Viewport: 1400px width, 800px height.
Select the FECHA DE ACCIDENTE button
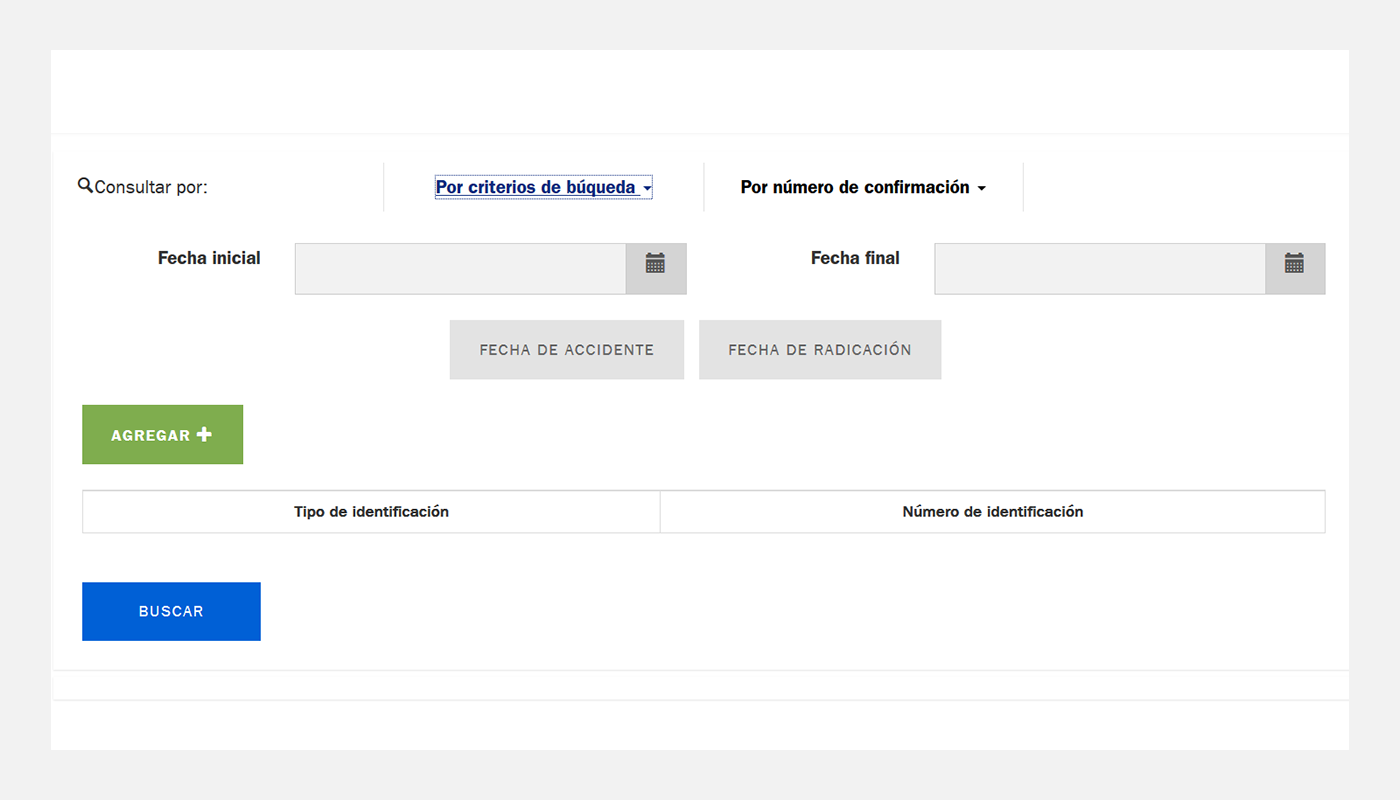click(x=567, y=350)
